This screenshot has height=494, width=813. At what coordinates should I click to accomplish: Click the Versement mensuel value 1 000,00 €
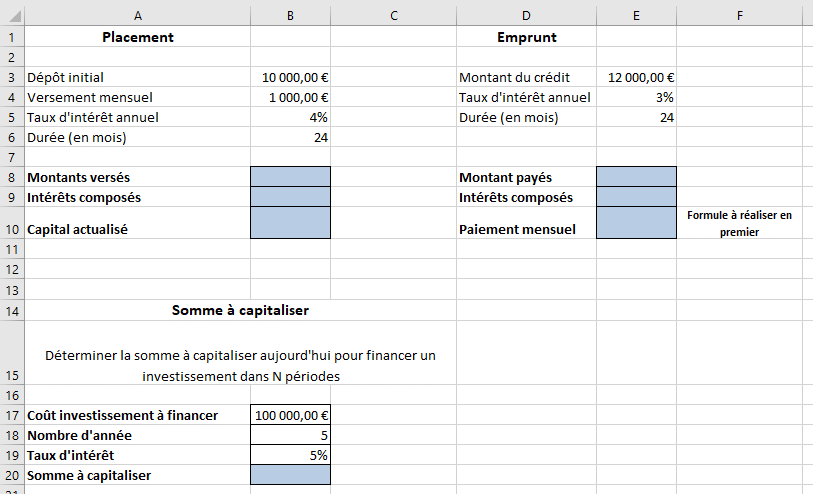[x=290, y=97]
